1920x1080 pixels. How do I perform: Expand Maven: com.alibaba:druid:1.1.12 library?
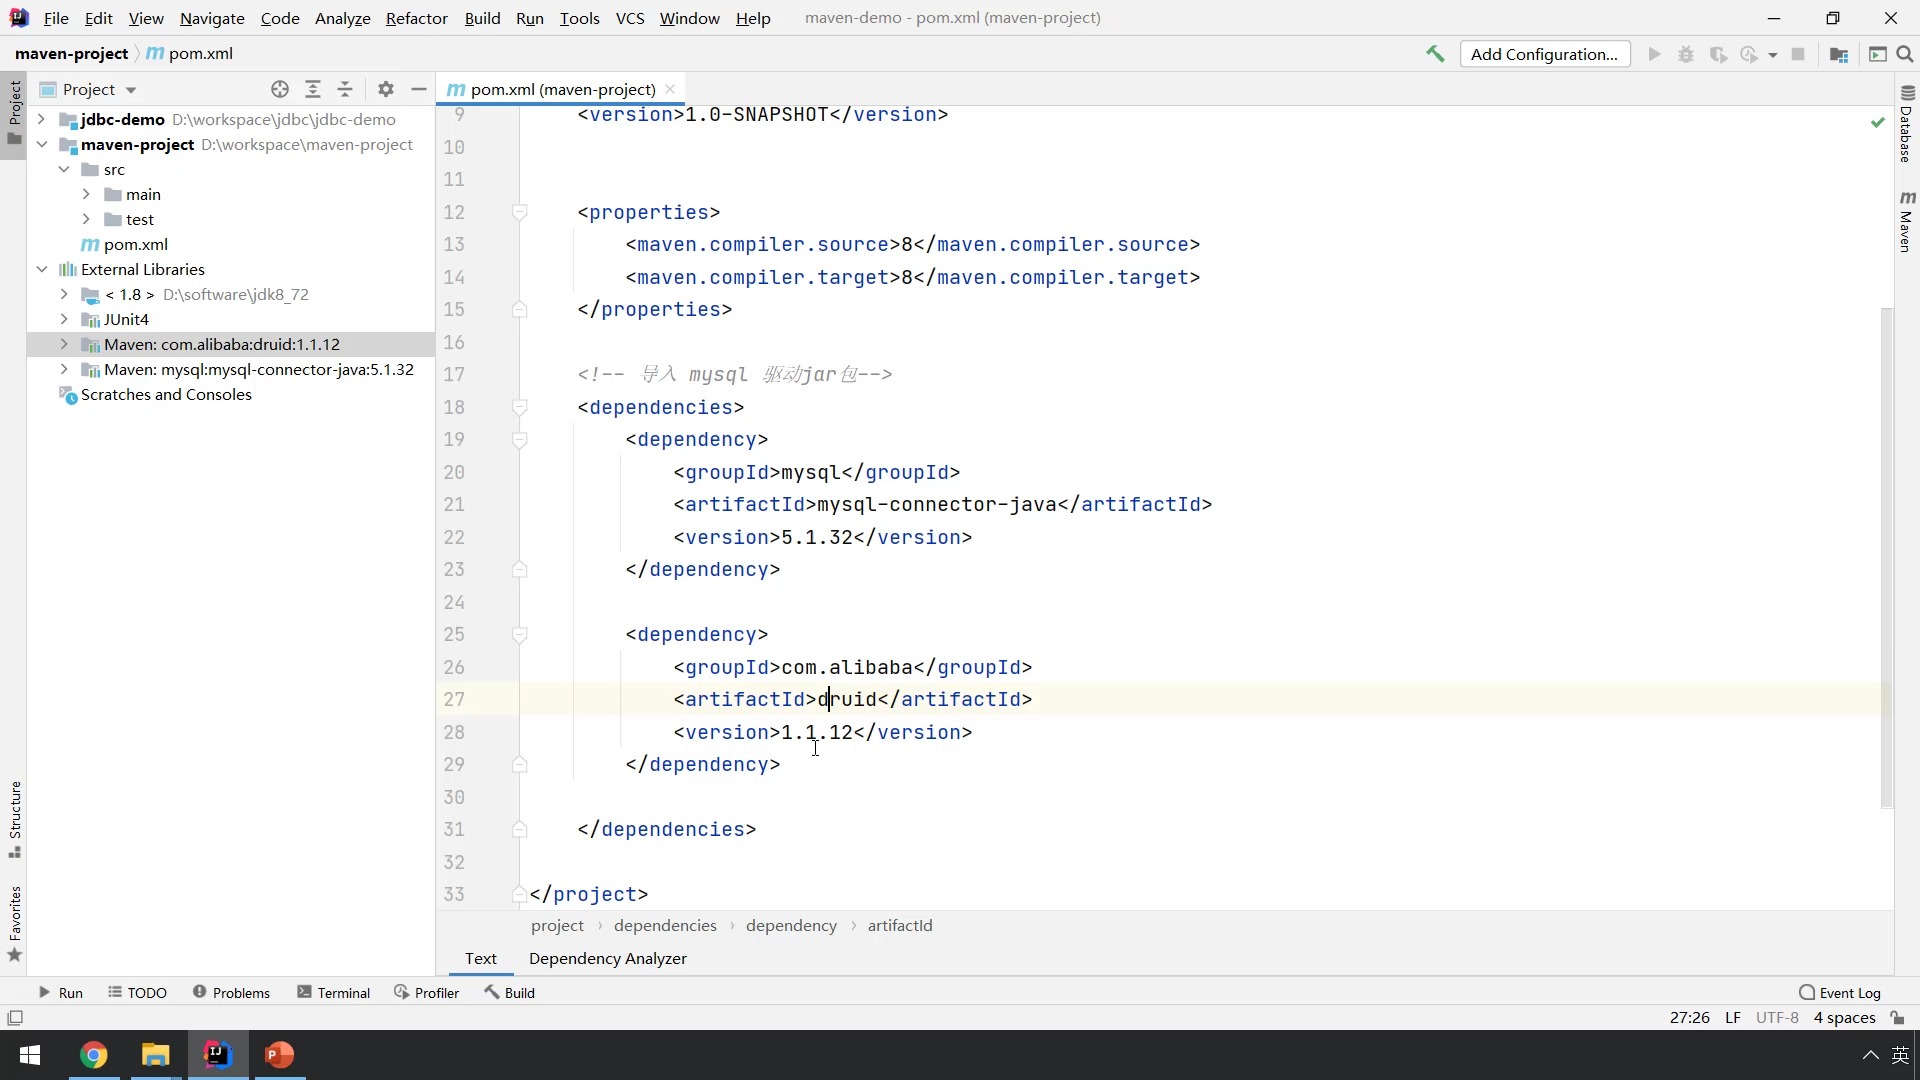point(64,344)
